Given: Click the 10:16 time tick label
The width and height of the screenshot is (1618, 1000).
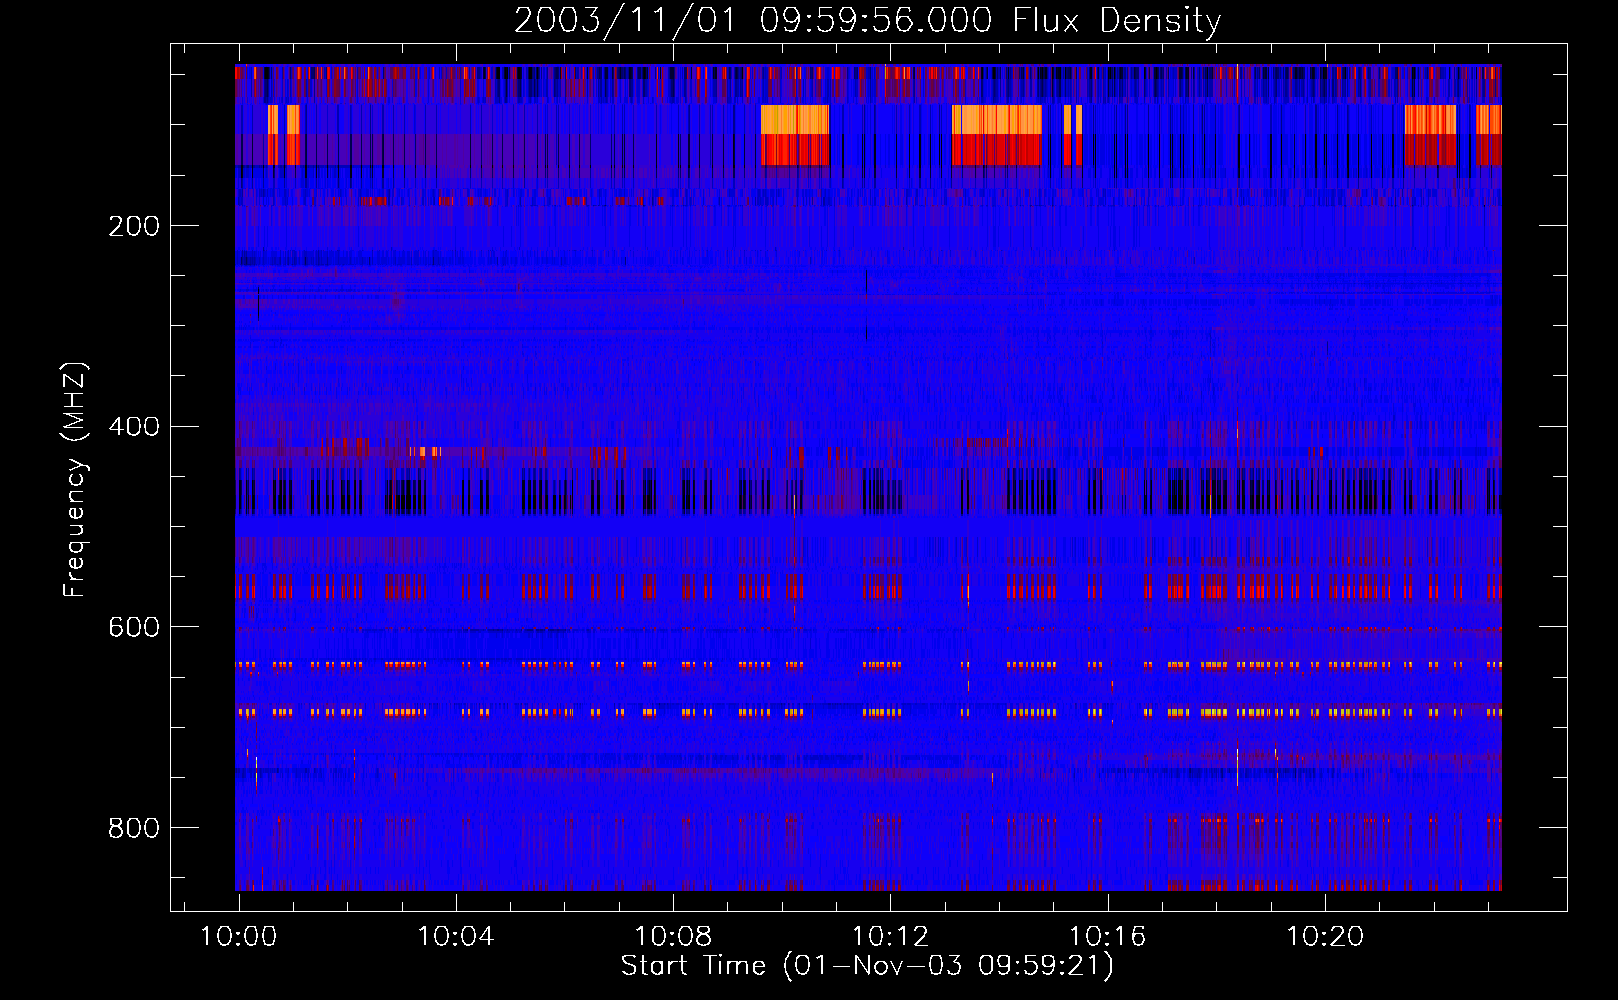Looking at the screenshot, I should click(x=1107, y=937).
